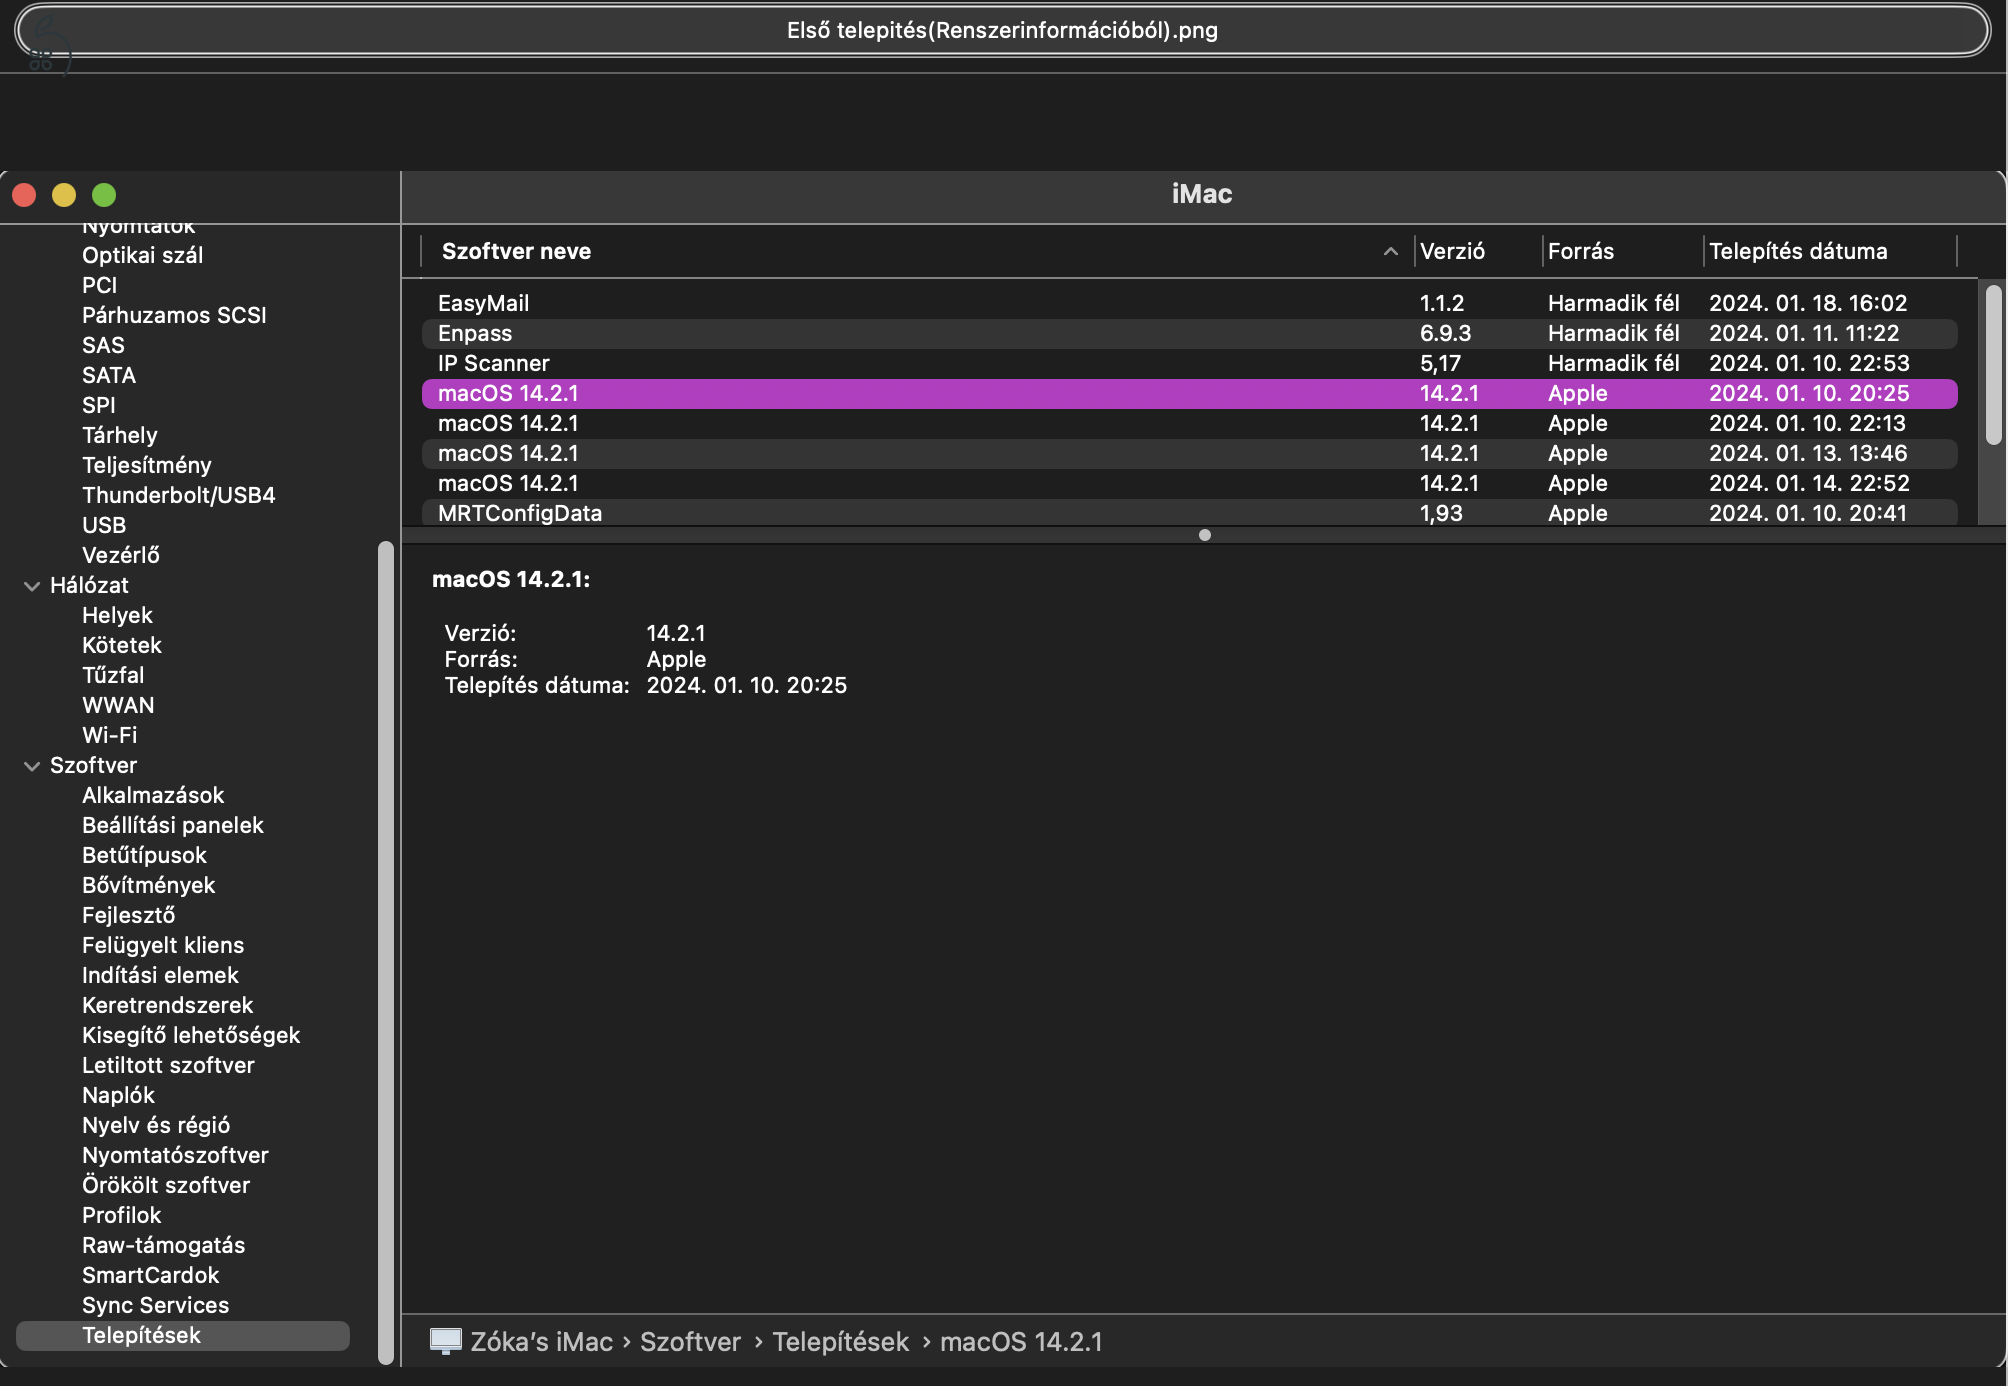Sort by Telepítés dátuma column header
Viewport: 2008px width, 1386px height.
point(1798,252)
